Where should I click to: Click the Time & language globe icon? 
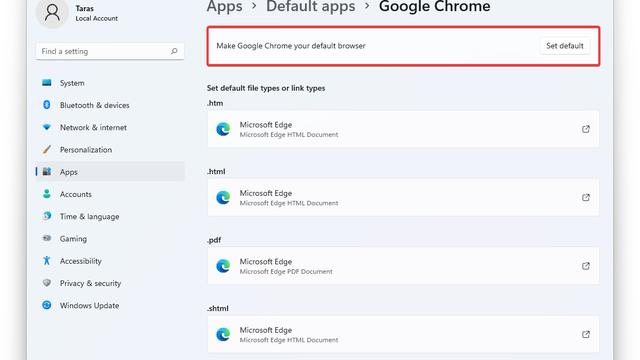47,216
